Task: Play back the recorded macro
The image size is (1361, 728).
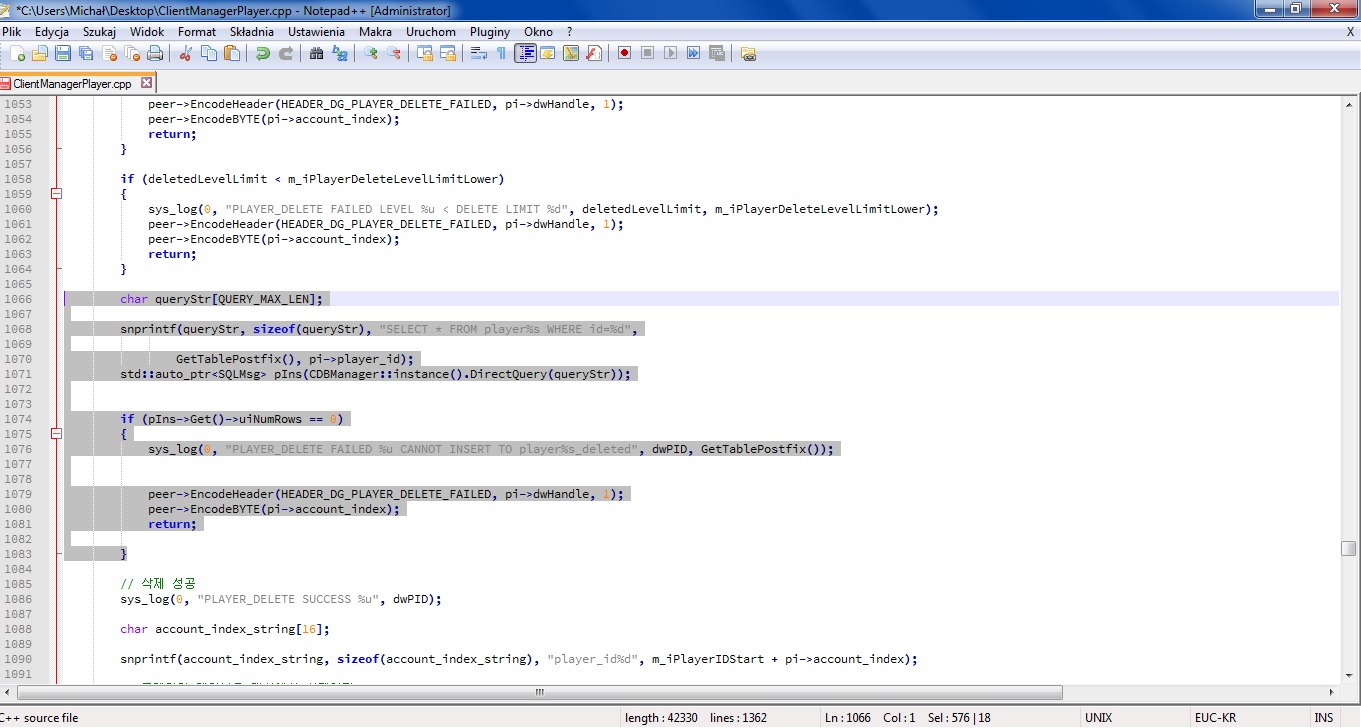Action: (x=671, y=53)
